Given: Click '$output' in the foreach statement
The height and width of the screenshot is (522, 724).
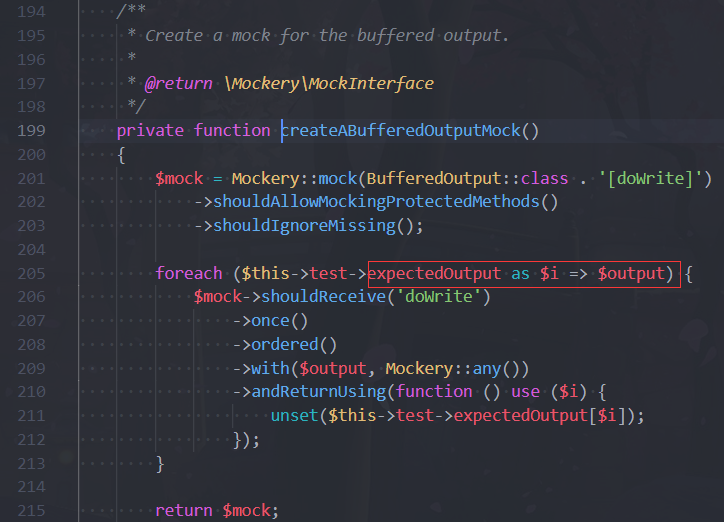Looking at the screenshot, I should click(631, 274).
